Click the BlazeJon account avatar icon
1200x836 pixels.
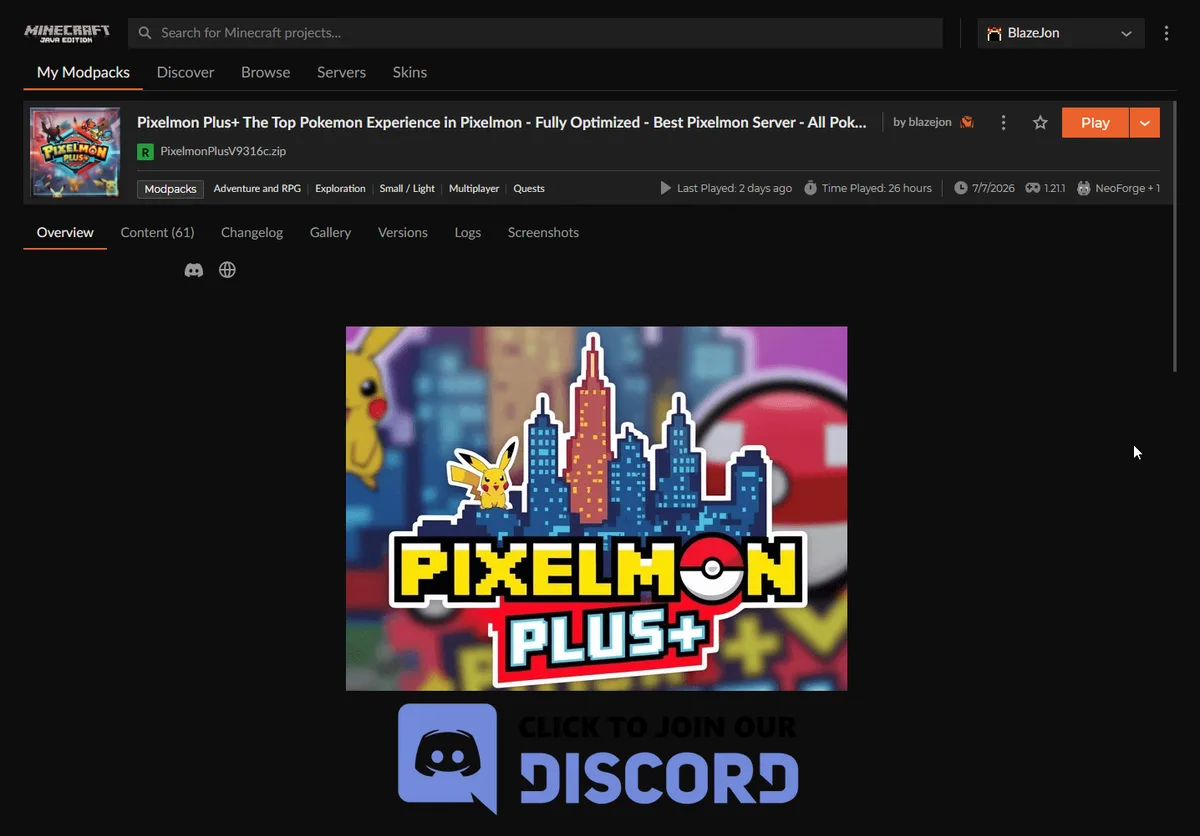tap(994, 33)
